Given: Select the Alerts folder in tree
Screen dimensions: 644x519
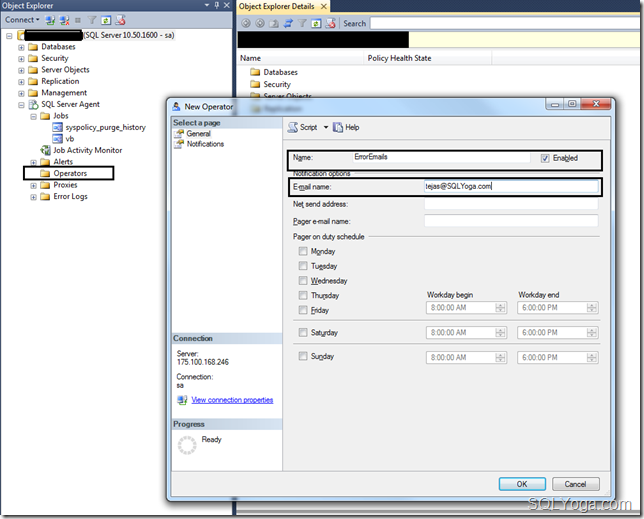Looking at the screenshot, I should coord(63,162).
